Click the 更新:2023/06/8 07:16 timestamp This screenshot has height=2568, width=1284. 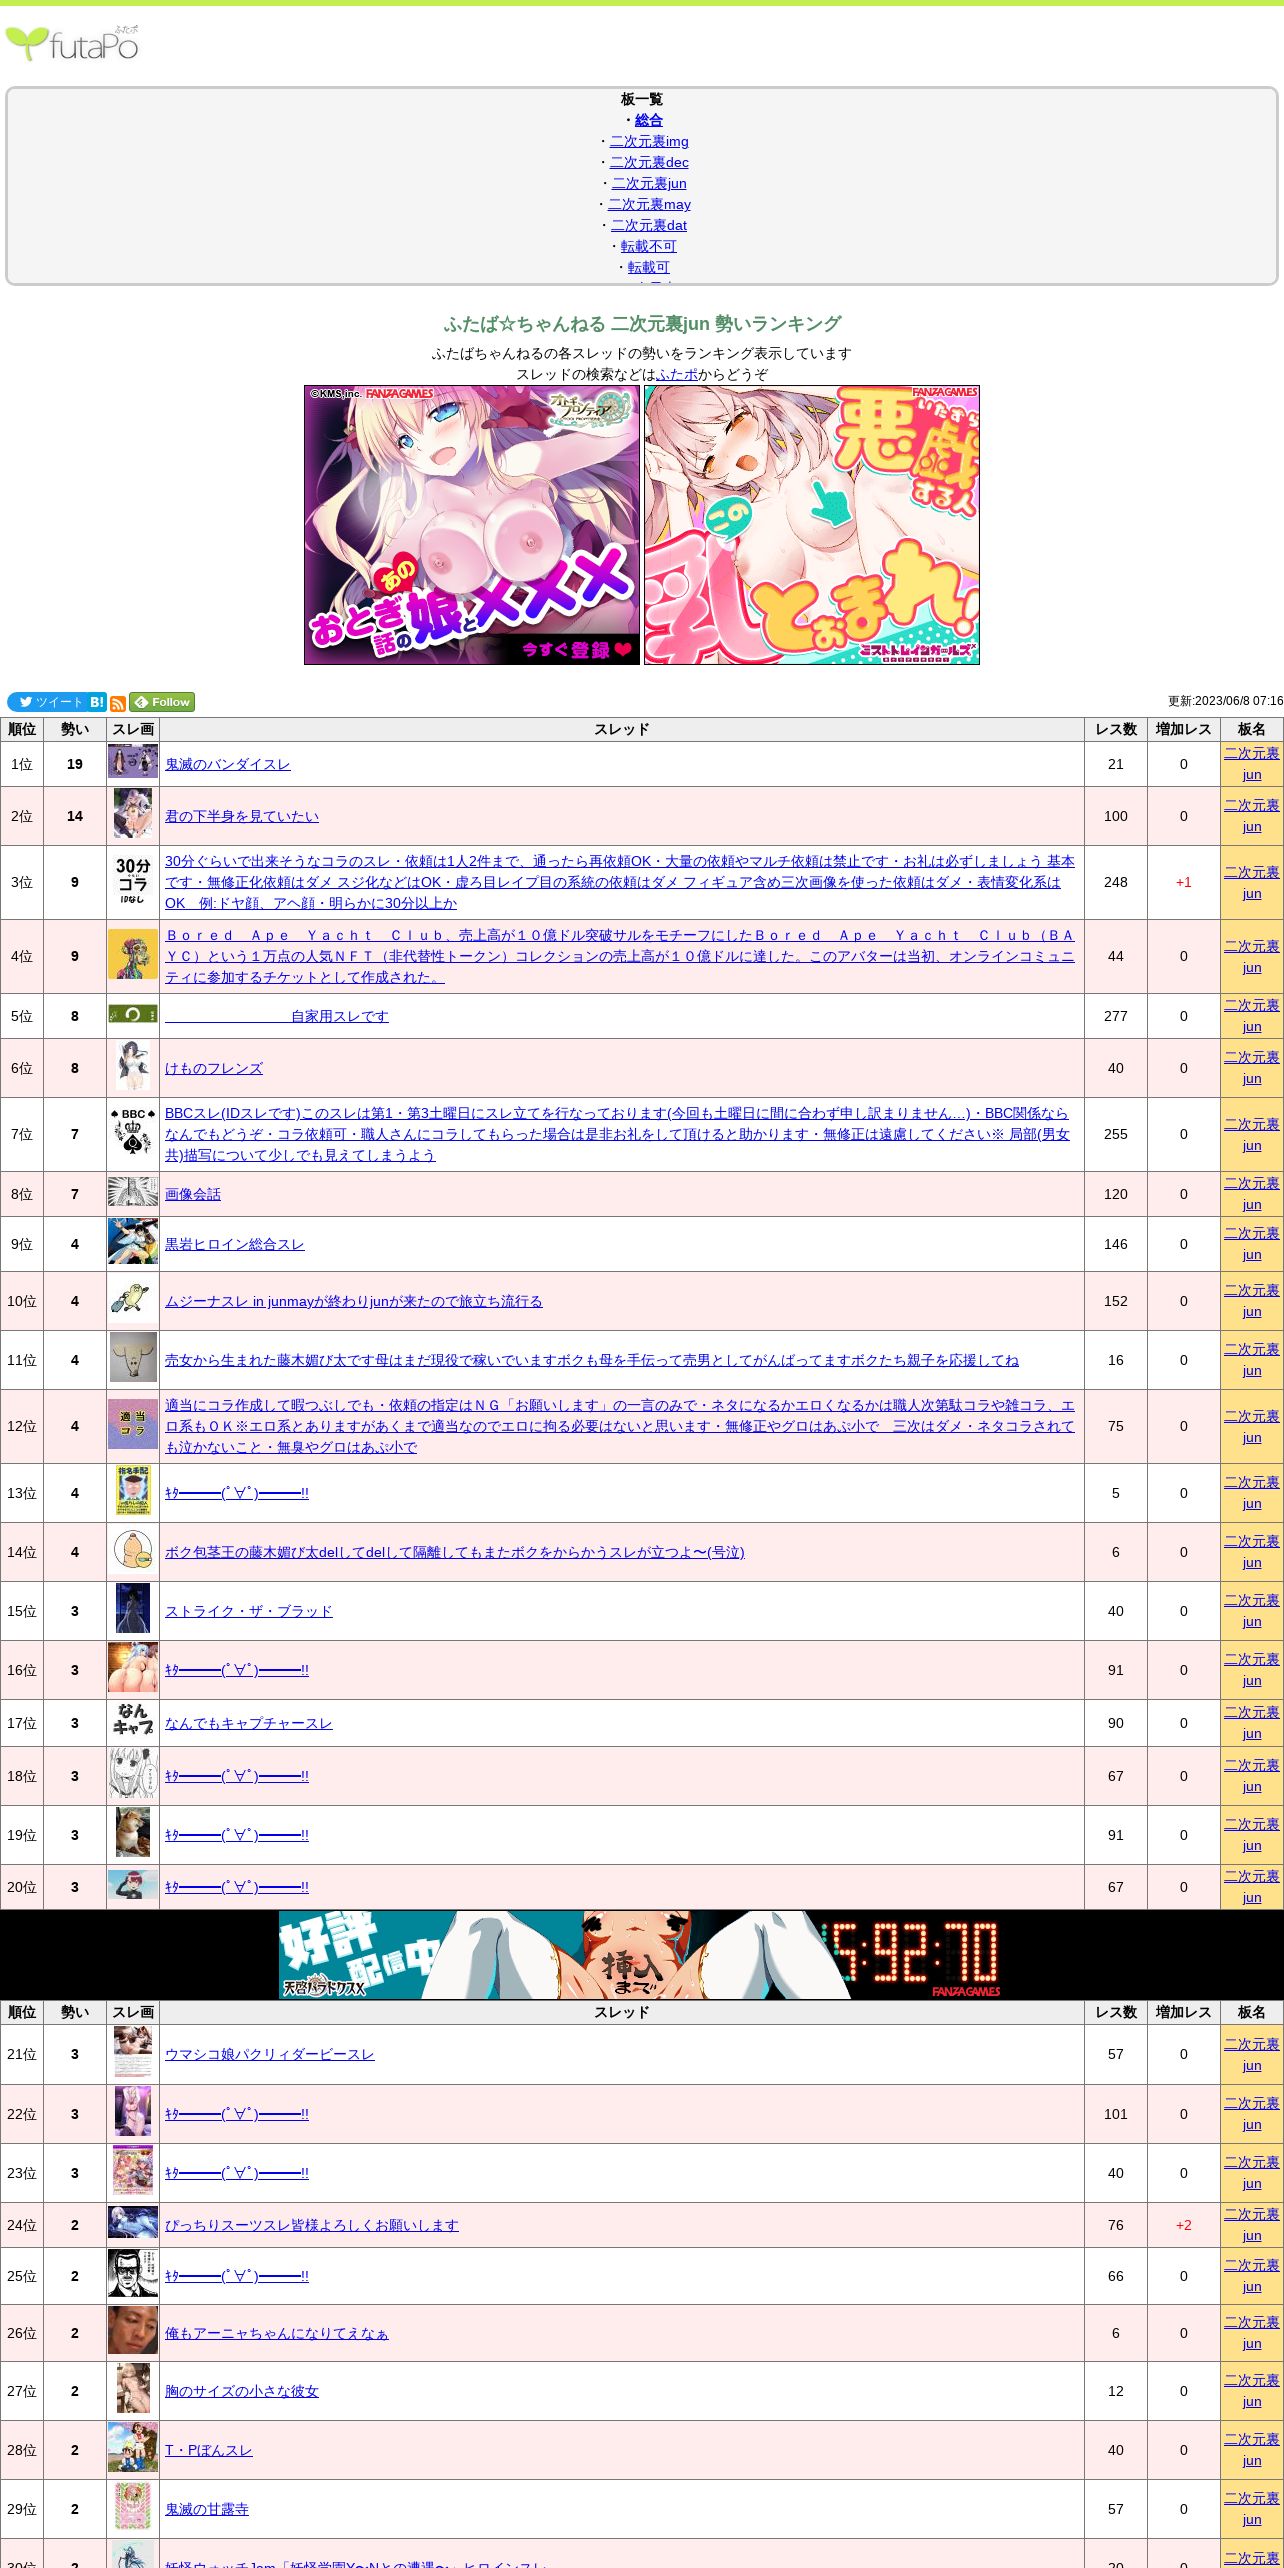1225,701
